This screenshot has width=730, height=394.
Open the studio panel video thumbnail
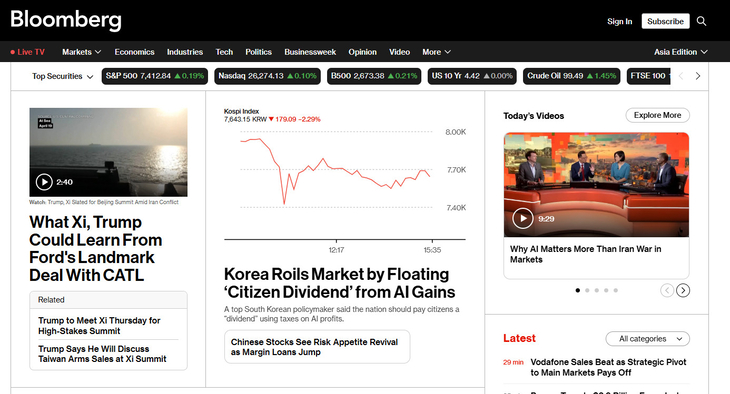point(596,185)
